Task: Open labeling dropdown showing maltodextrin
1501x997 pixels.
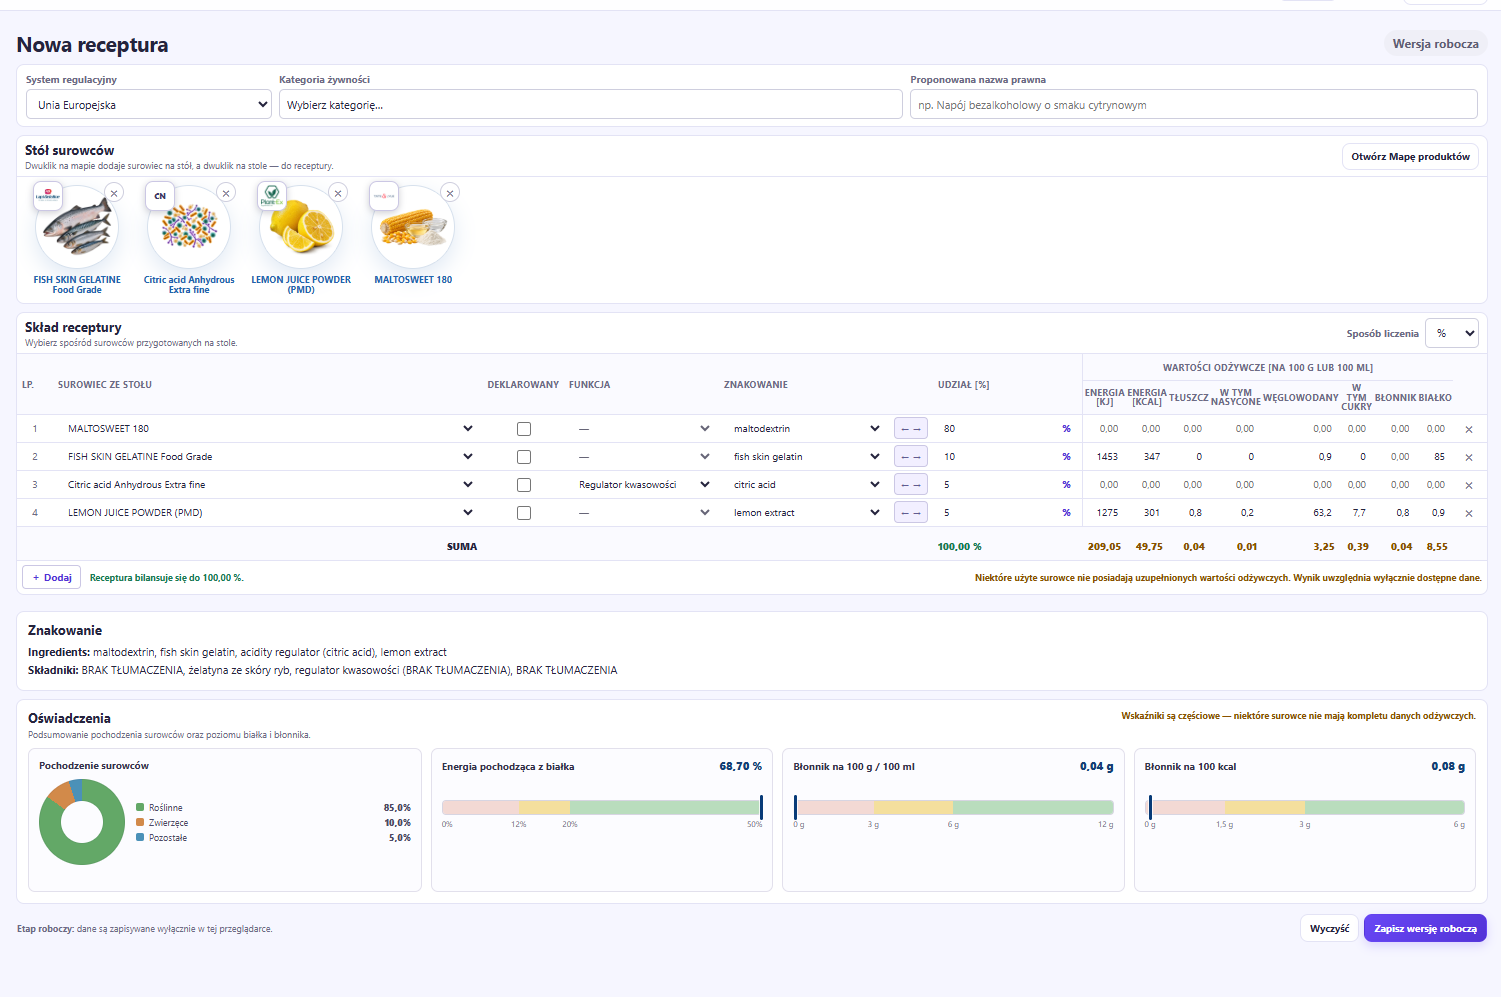Action: tap(806, 429)
